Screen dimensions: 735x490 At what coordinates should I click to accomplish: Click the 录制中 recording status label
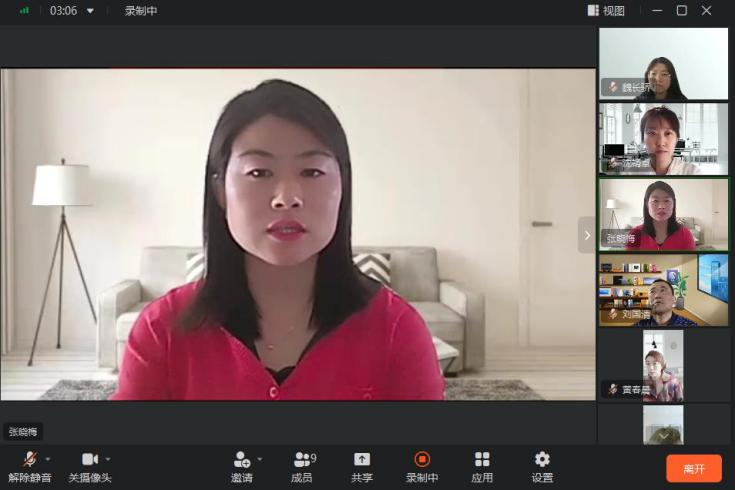(x=141, y=11)
